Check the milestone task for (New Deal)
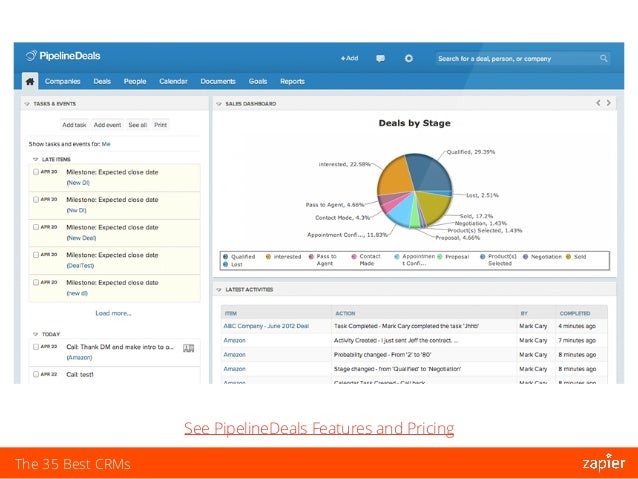The height and width of the screenshot is (479, 638). coord(36,227)
